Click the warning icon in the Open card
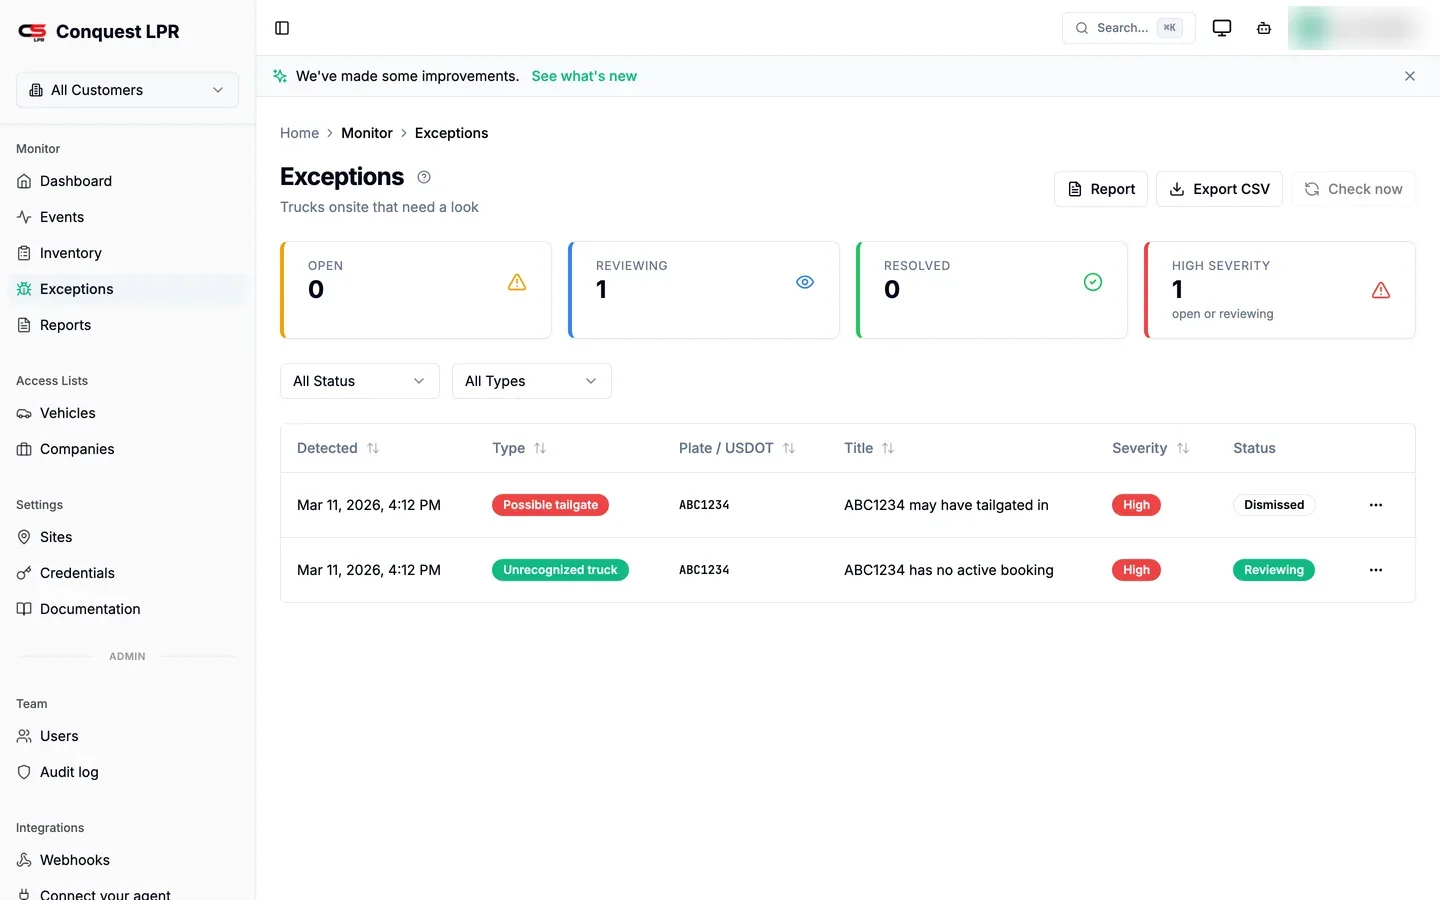 [x=517, y=282]
